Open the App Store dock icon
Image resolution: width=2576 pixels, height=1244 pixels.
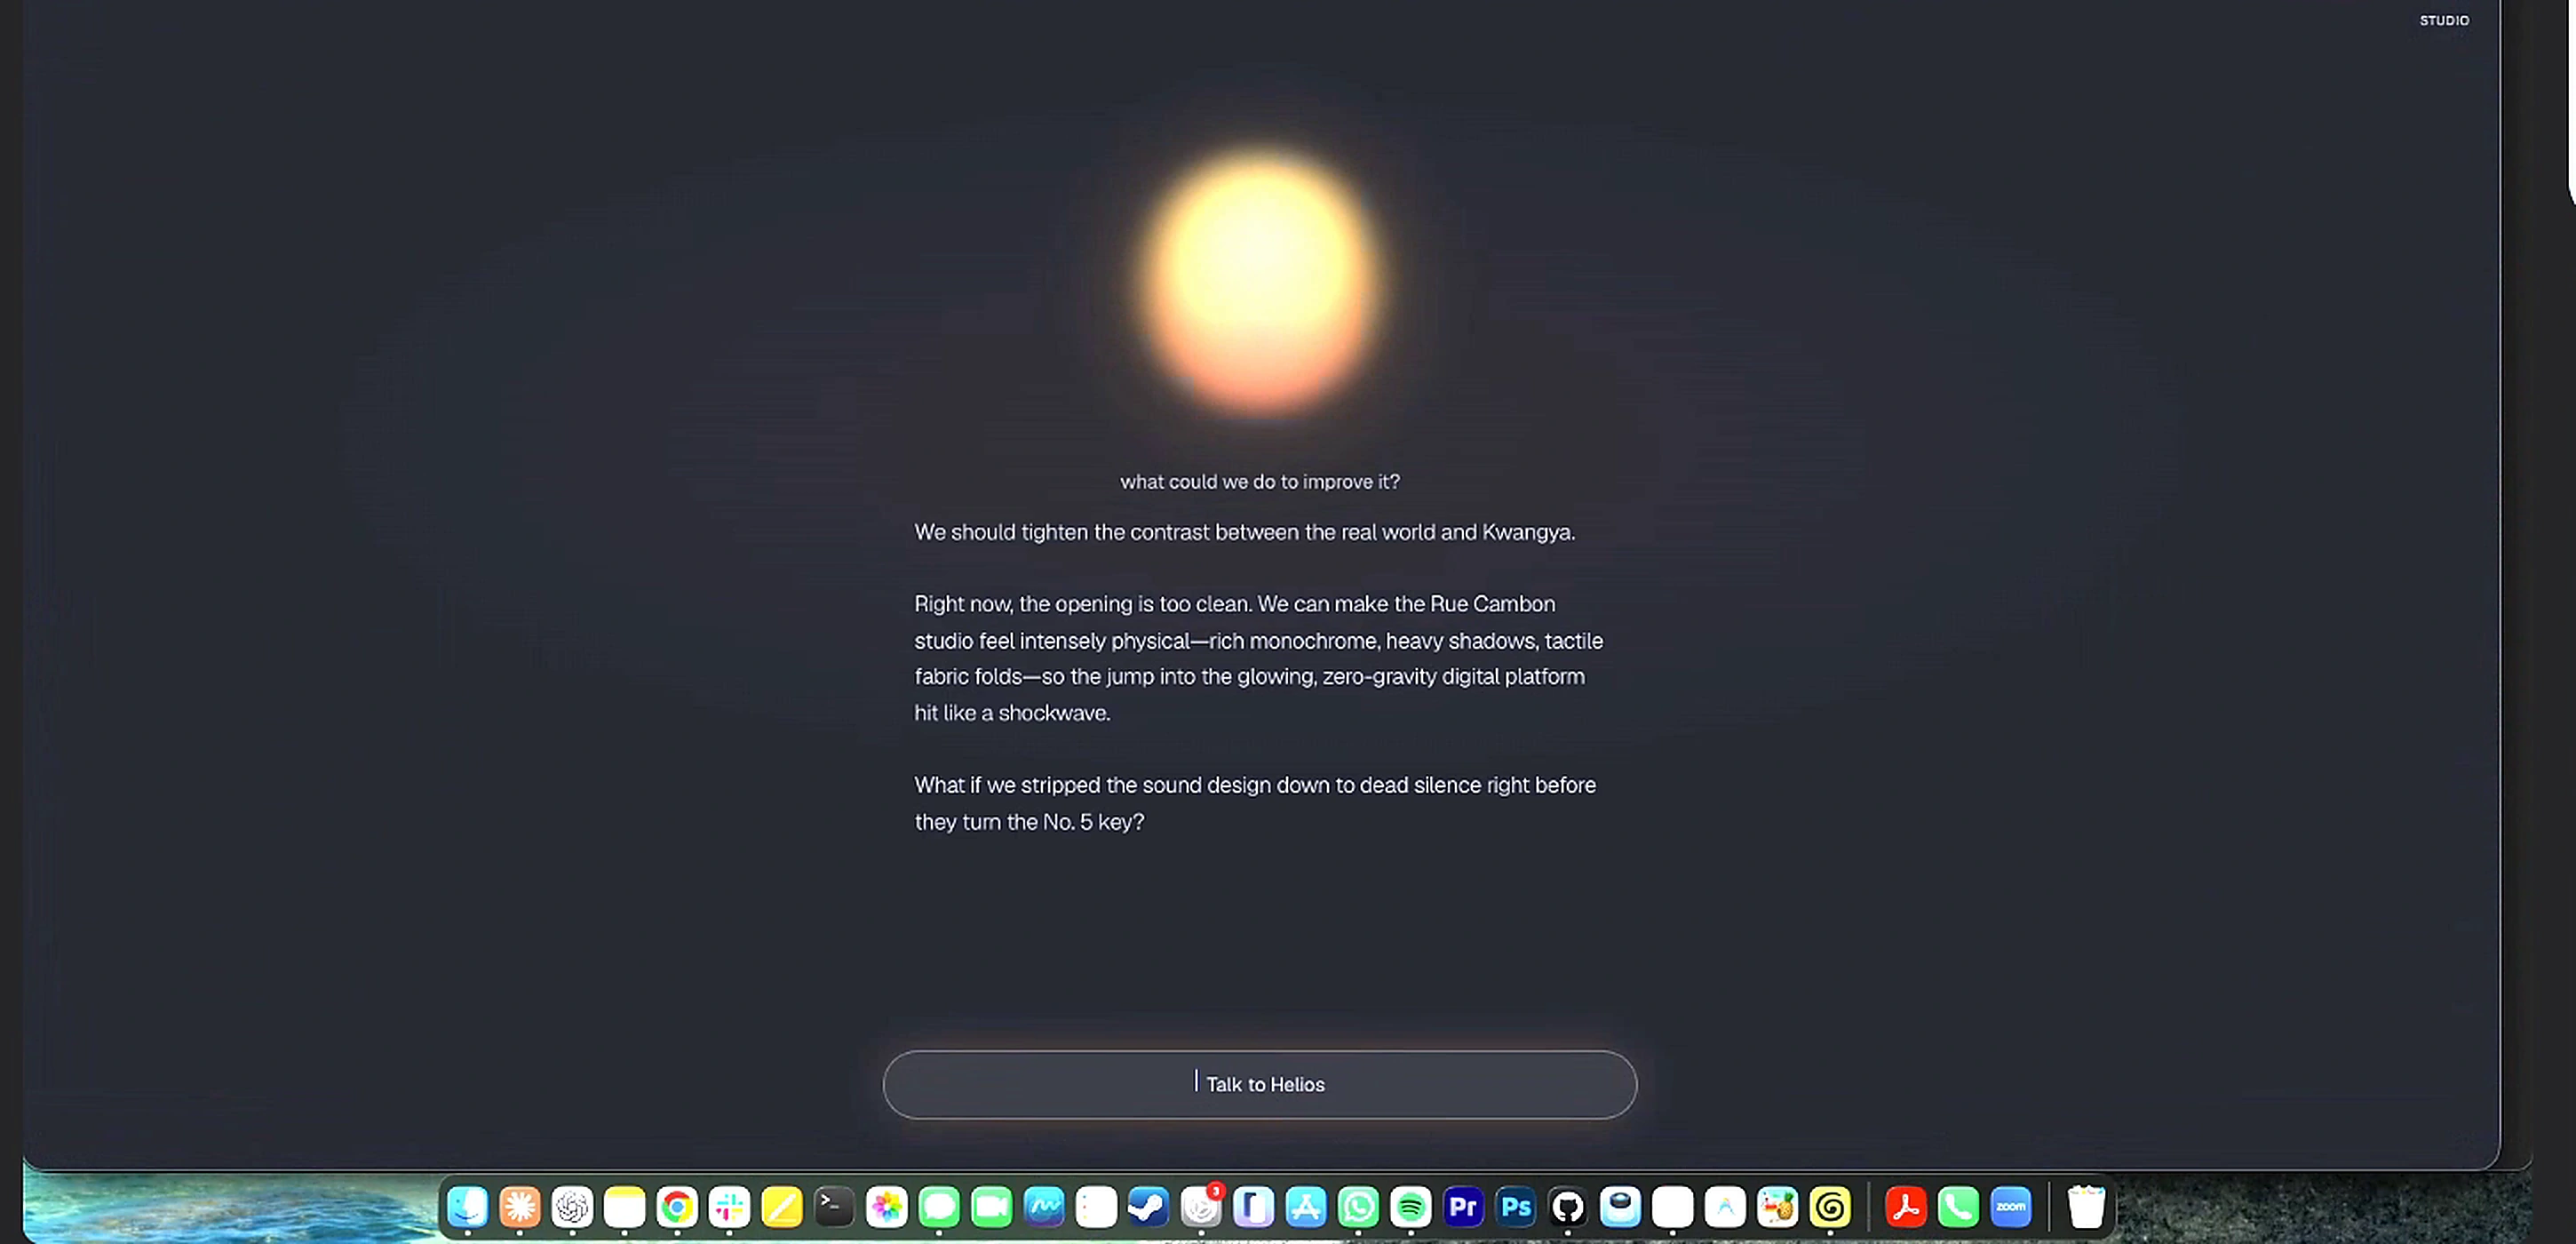tap(1306, 1207)
